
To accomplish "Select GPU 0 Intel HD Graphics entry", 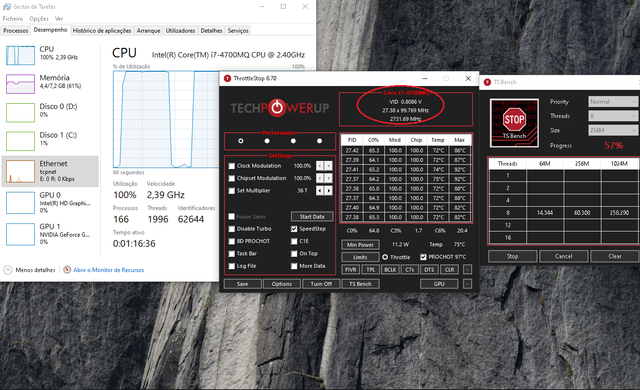I will tap(51, 202).
